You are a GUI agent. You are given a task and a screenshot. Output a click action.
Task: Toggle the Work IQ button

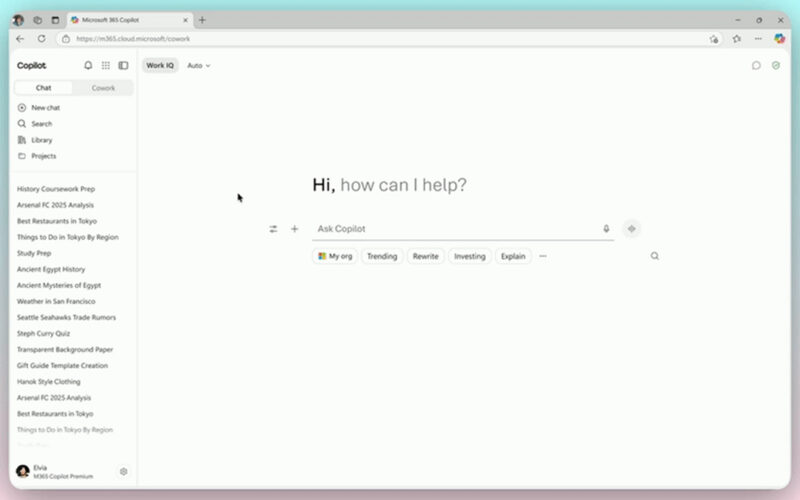(x=160, y=65)
